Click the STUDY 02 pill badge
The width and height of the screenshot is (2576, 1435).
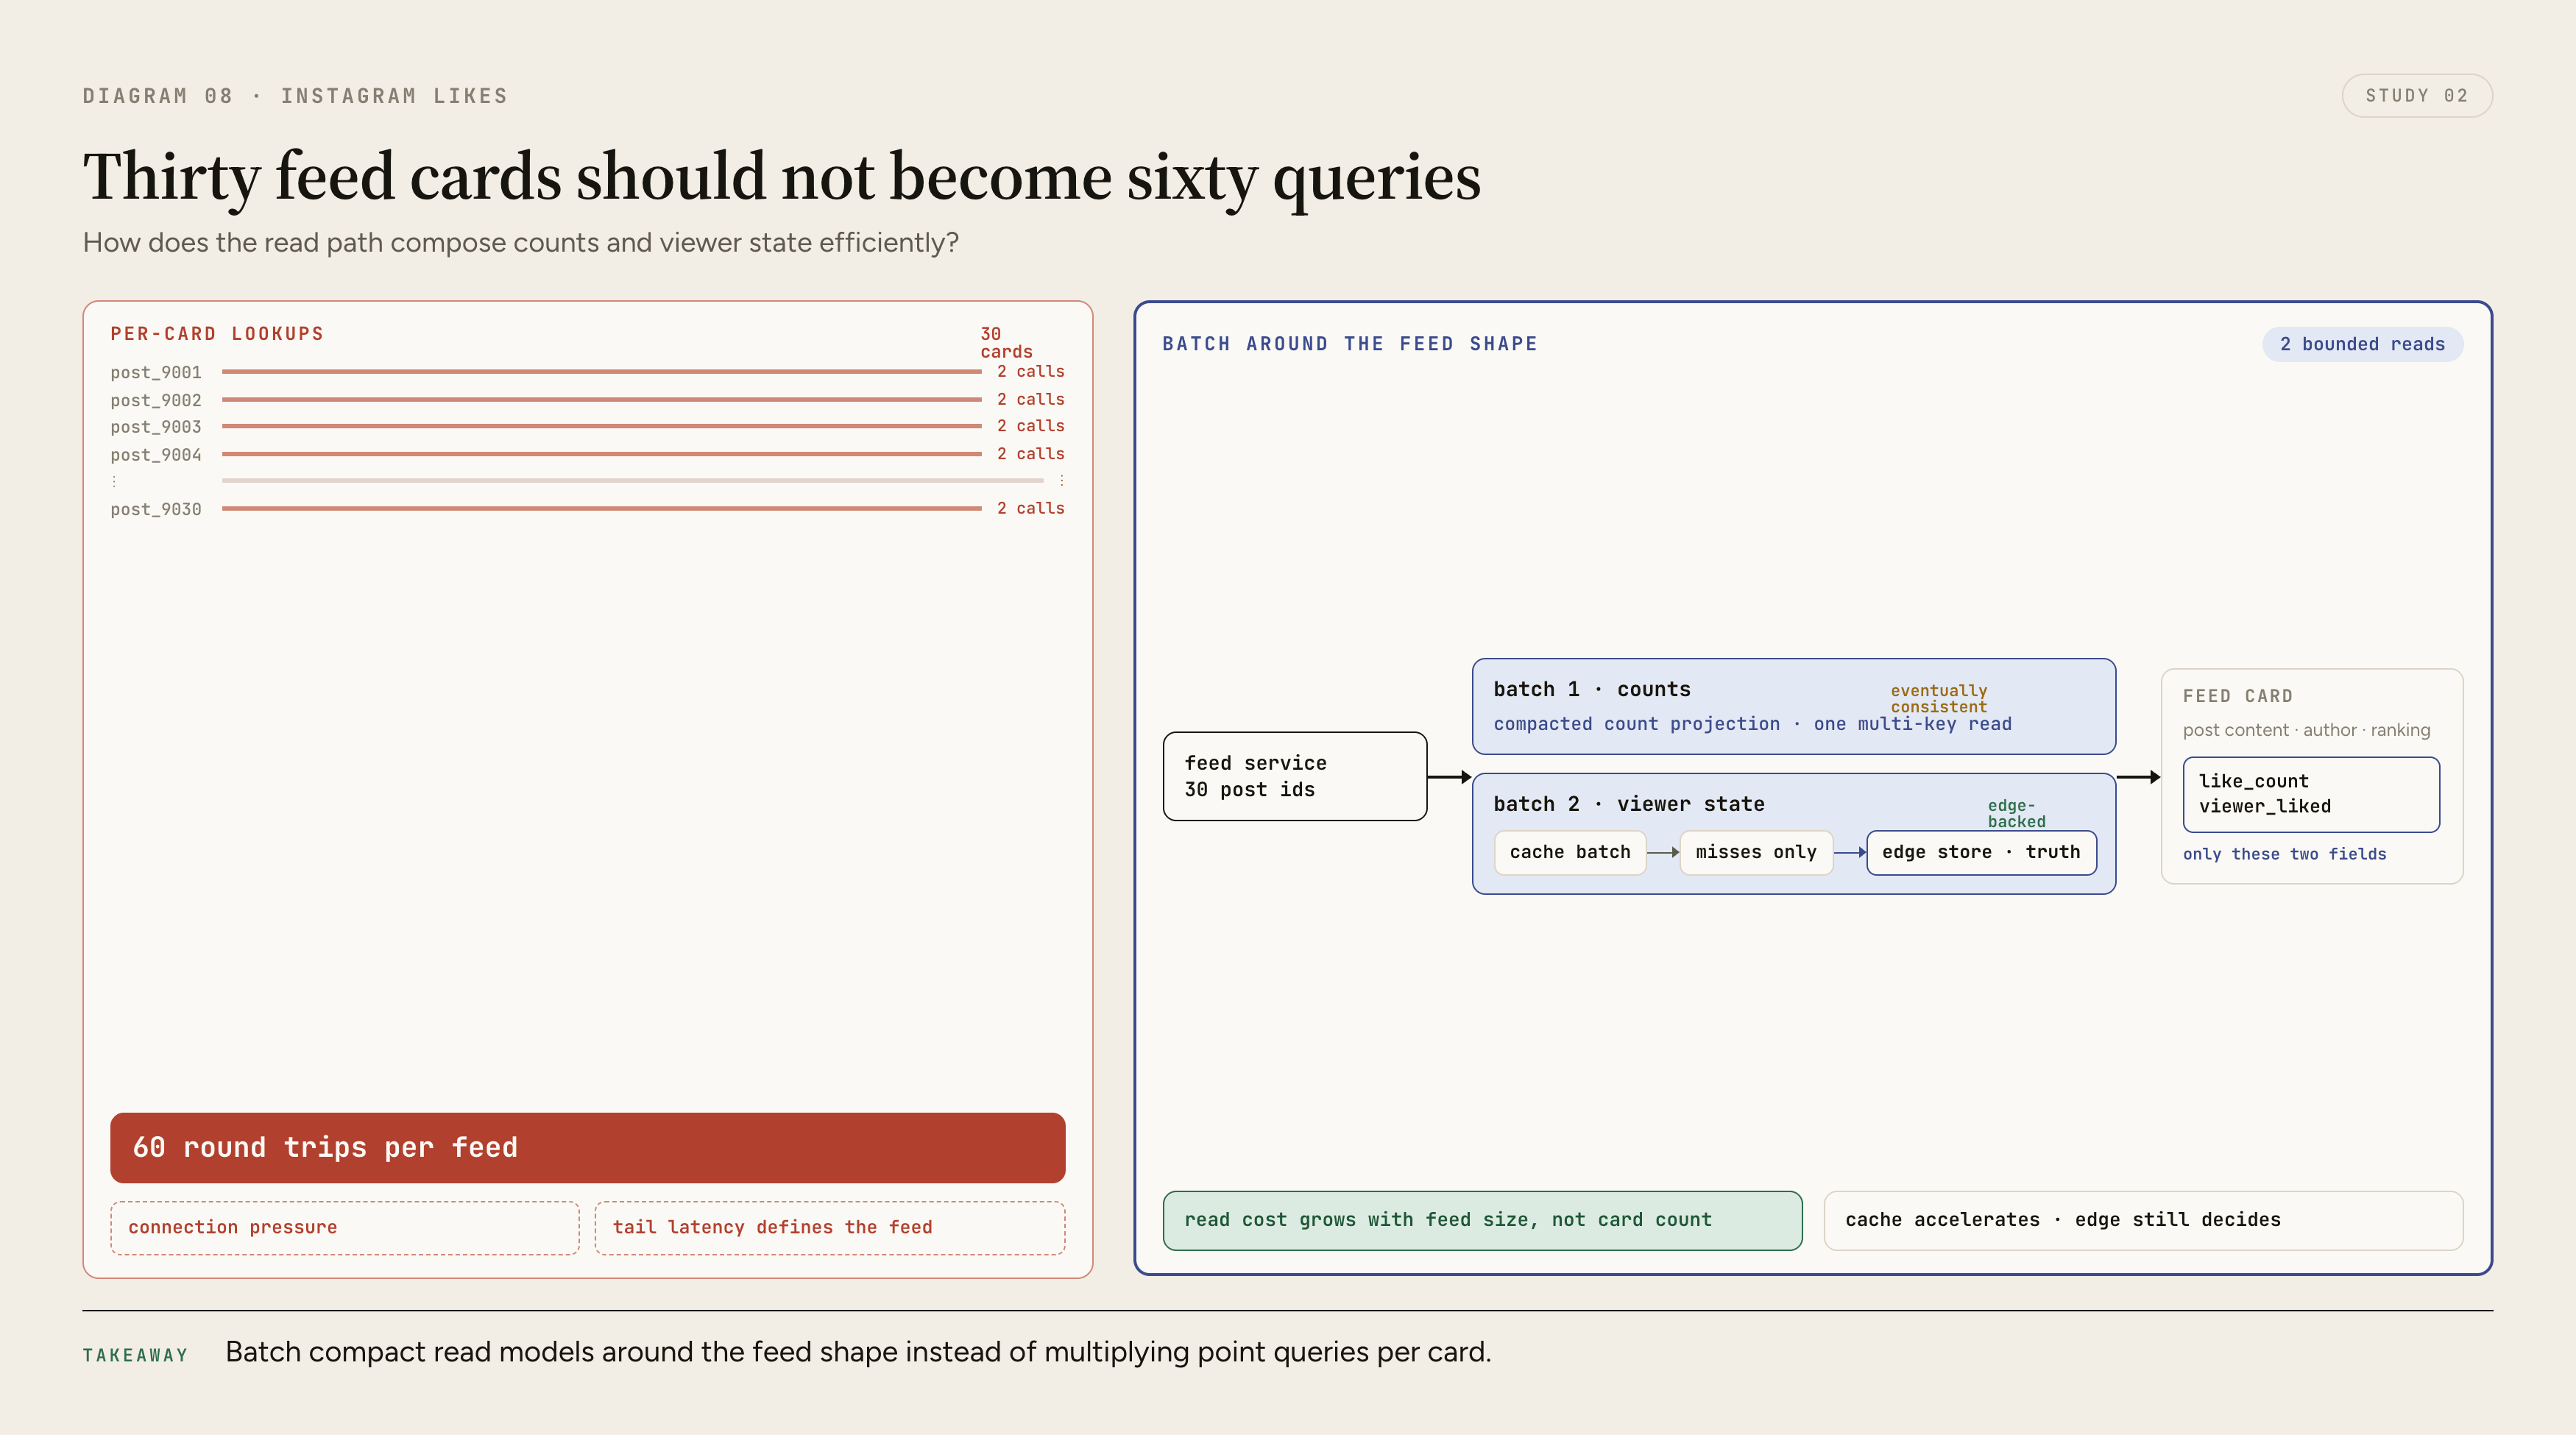point(2416,96)
